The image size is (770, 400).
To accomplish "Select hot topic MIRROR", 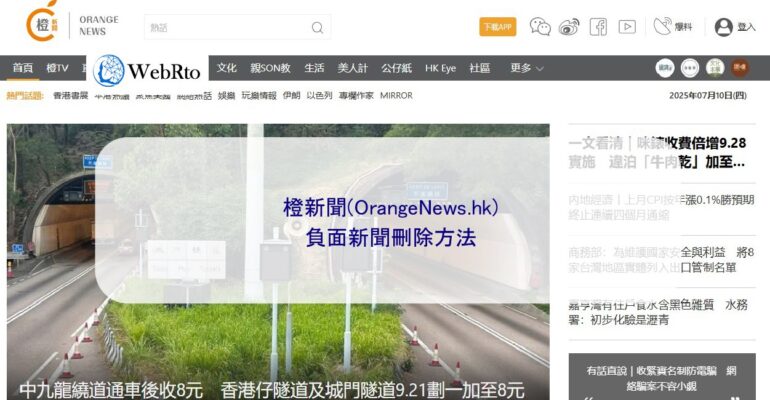I will (x=396, y=95).
